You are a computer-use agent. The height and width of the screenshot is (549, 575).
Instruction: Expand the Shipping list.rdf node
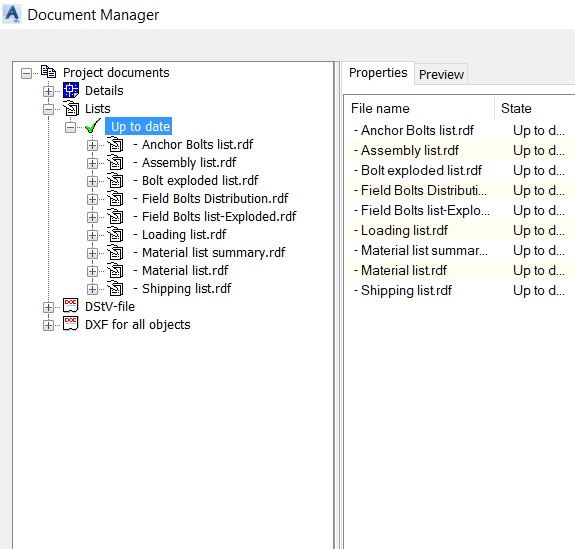coord(92,289)
